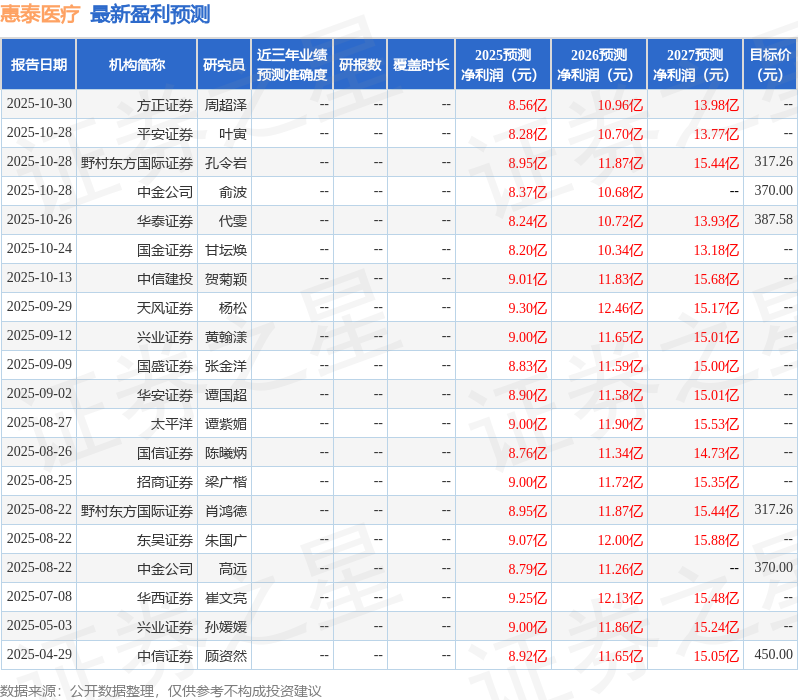Viewport: 798px width, 700px height.
Task: Select the 机构简称 column header
Action: 136,64
